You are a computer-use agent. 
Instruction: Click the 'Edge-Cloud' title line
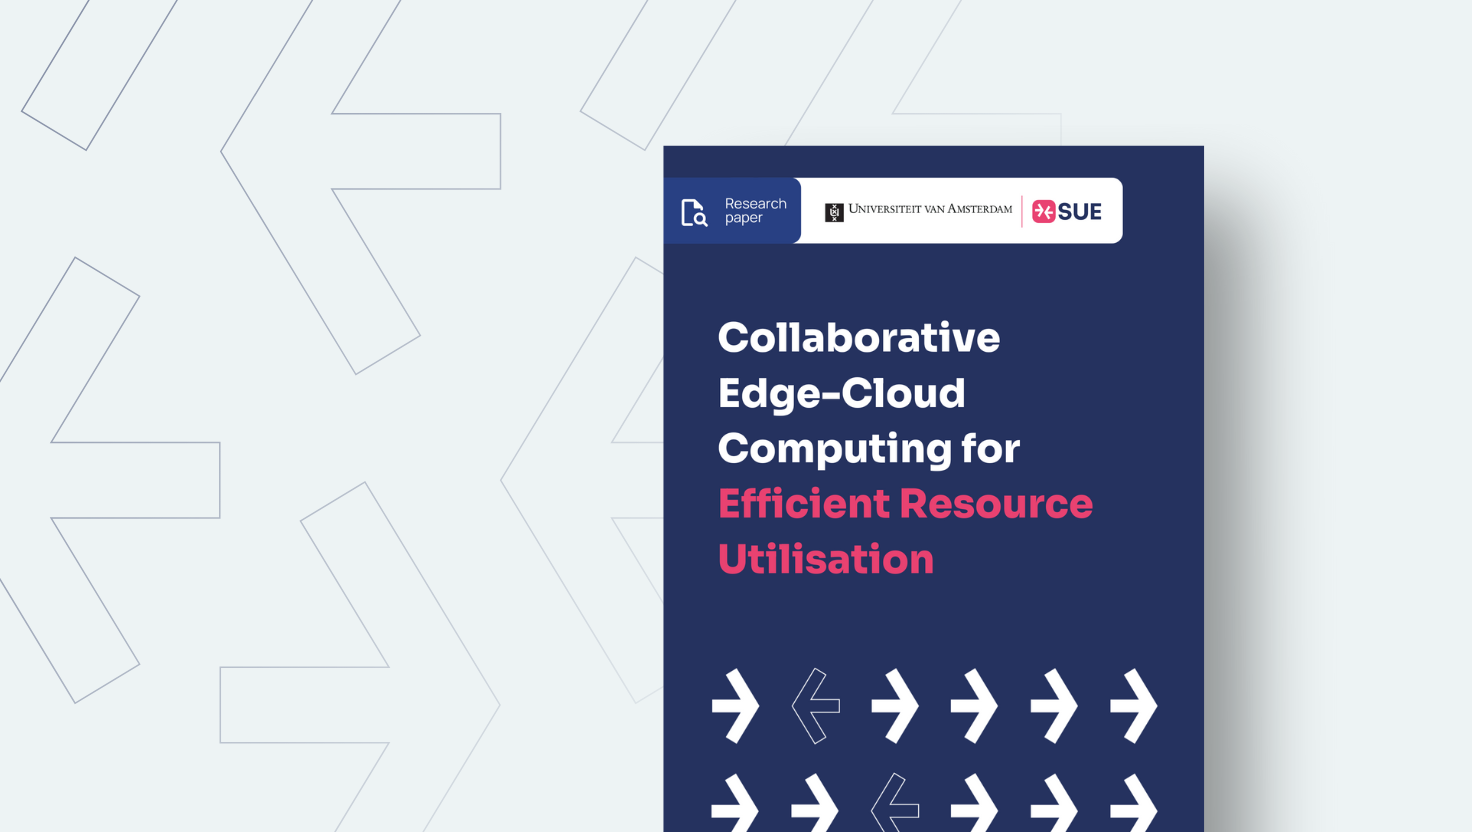point(841,393)
